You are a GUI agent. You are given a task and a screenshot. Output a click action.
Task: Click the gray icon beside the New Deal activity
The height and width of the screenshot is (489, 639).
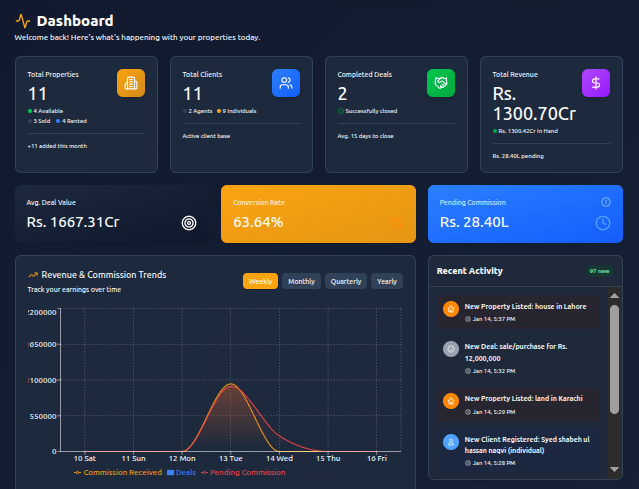(450, 349)
